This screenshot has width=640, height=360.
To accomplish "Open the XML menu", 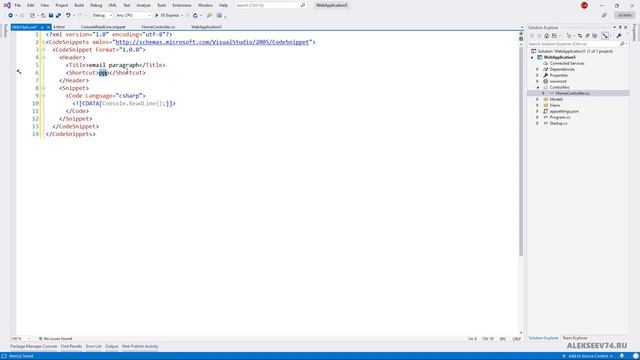I will (113, 5).
